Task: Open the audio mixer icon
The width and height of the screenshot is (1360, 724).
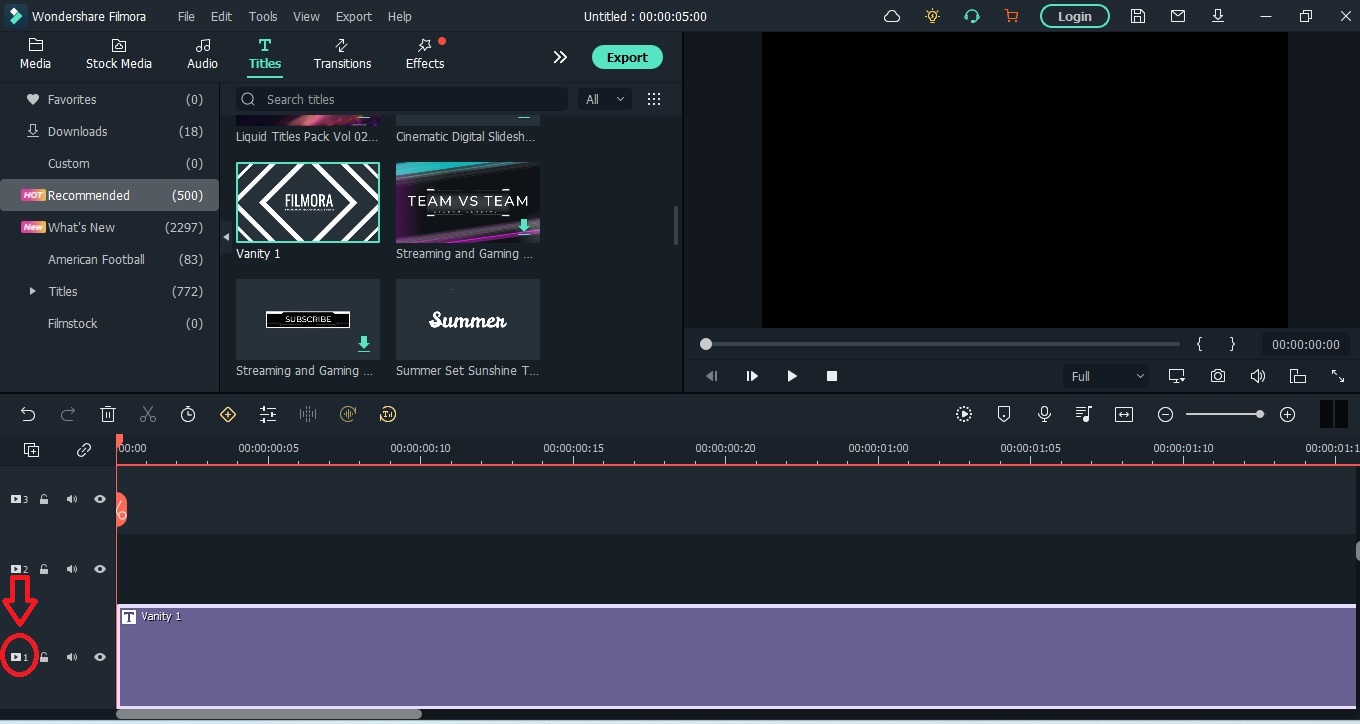Action: click(1084, 414)
